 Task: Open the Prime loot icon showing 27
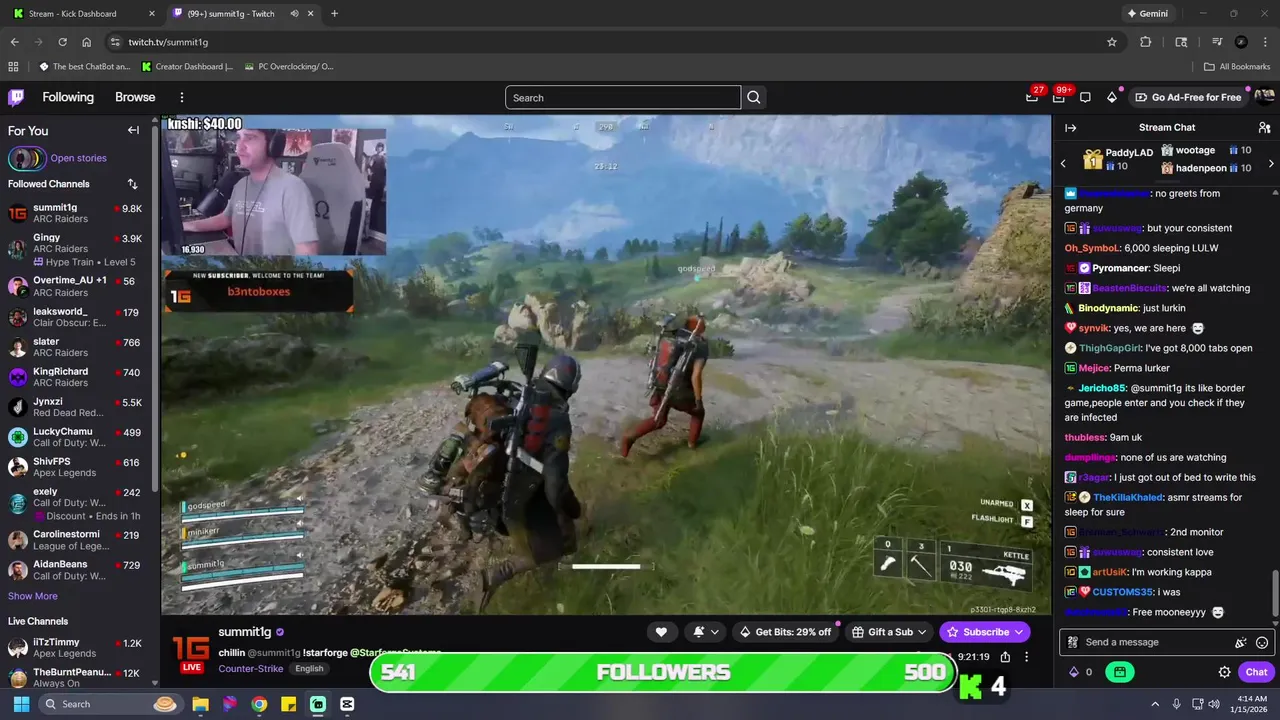coord(1032,97)
